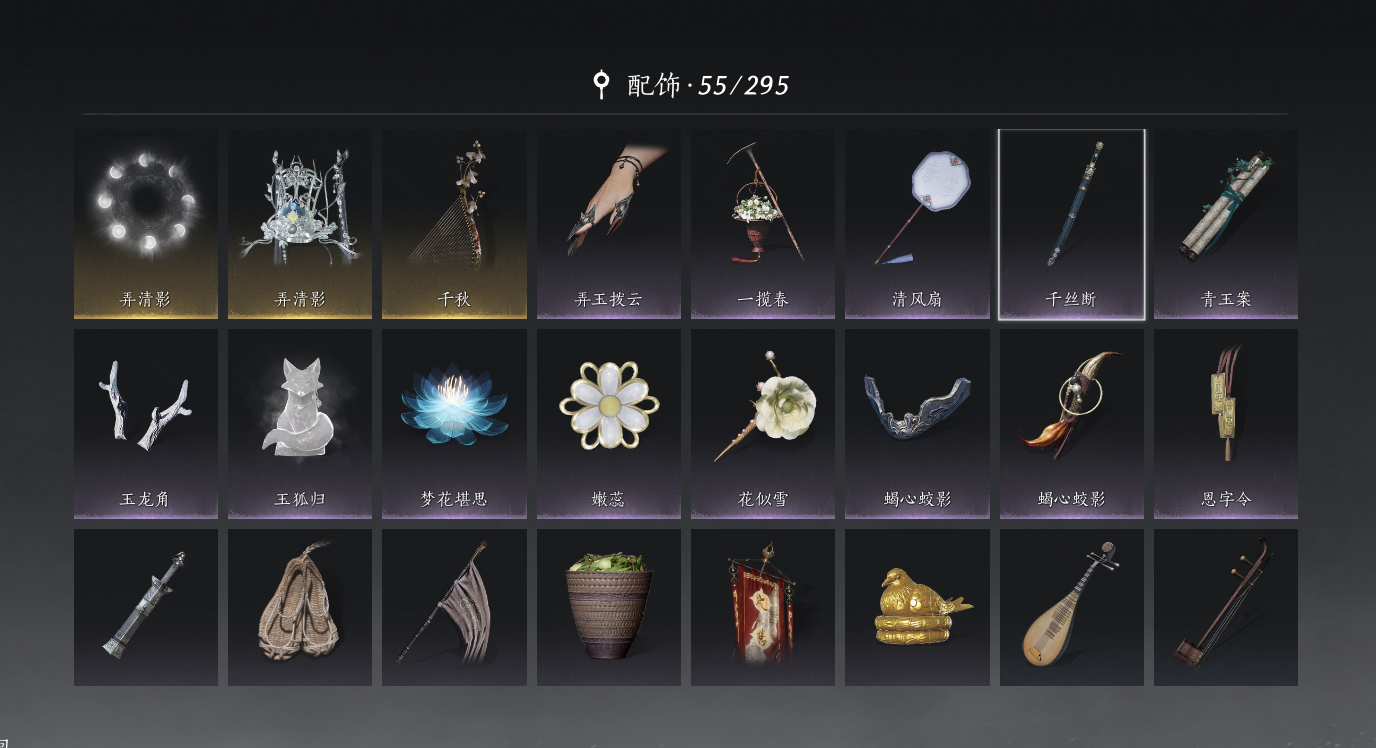Viewport: 1376px width, 748px height.
Task: Choose the 弄玉拨云 hand ornament
Action: click(x=609, y=224)
